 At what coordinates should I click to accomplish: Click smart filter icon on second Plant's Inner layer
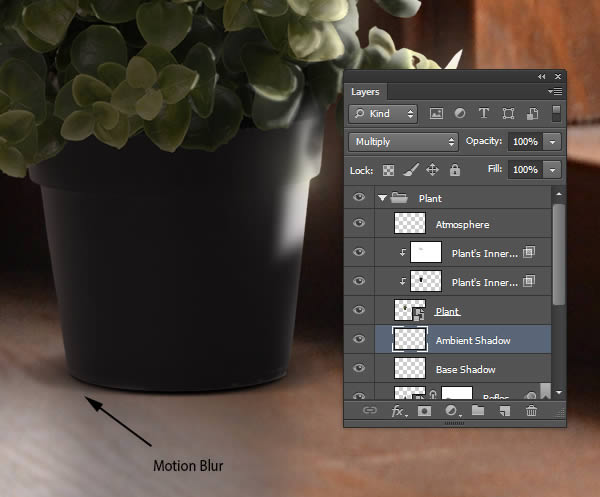pyautogui.click(x=529, y=281)
